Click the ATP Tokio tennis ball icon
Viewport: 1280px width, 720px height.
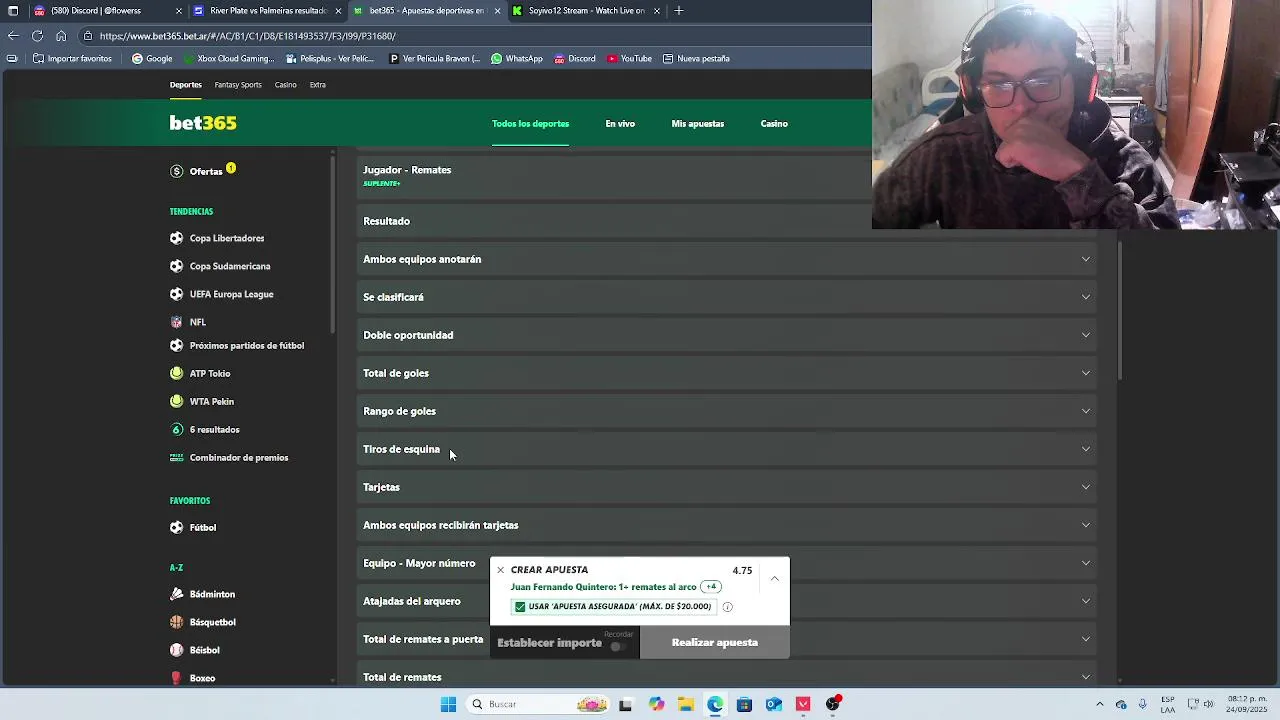click(x=177, y=373)
